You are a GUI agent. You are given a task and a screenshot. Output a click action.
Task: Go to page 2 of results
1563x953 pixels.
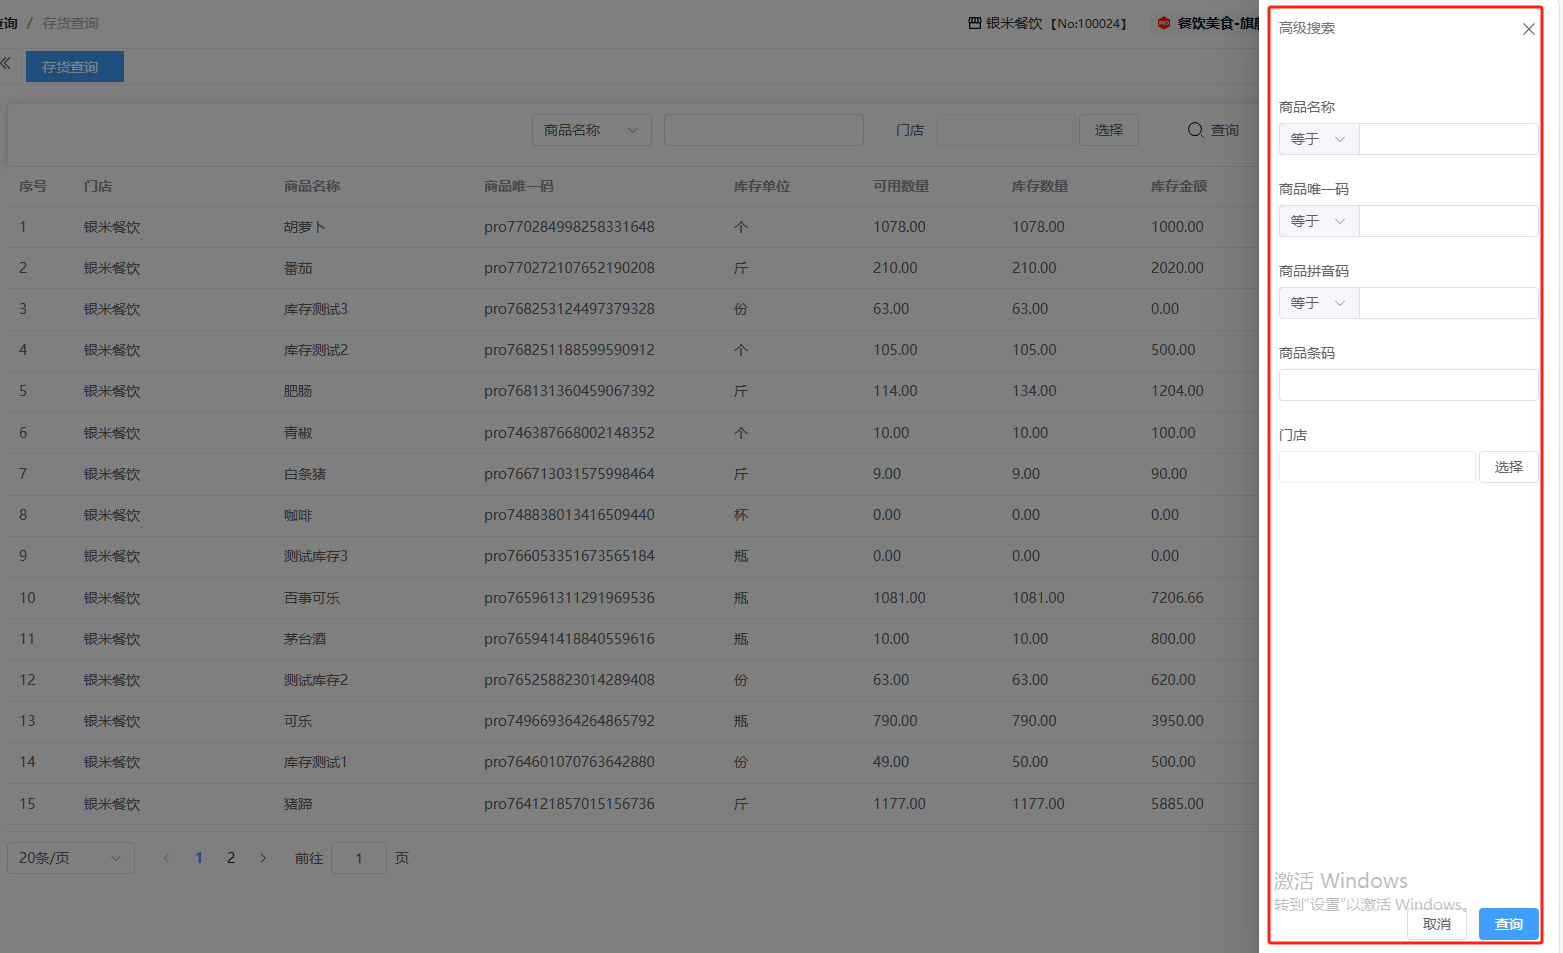tap(231, 858)
